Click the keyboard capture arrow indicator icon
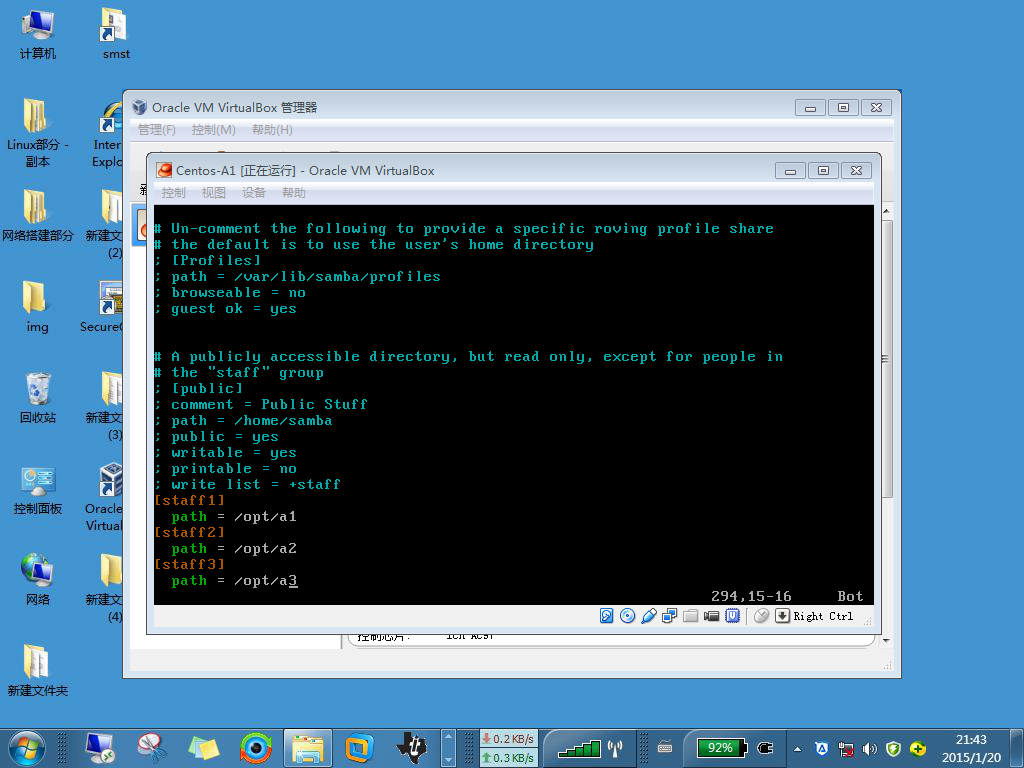Image resolution: width=1024 pixels, height=768 pixels. [x=782, y=616]
